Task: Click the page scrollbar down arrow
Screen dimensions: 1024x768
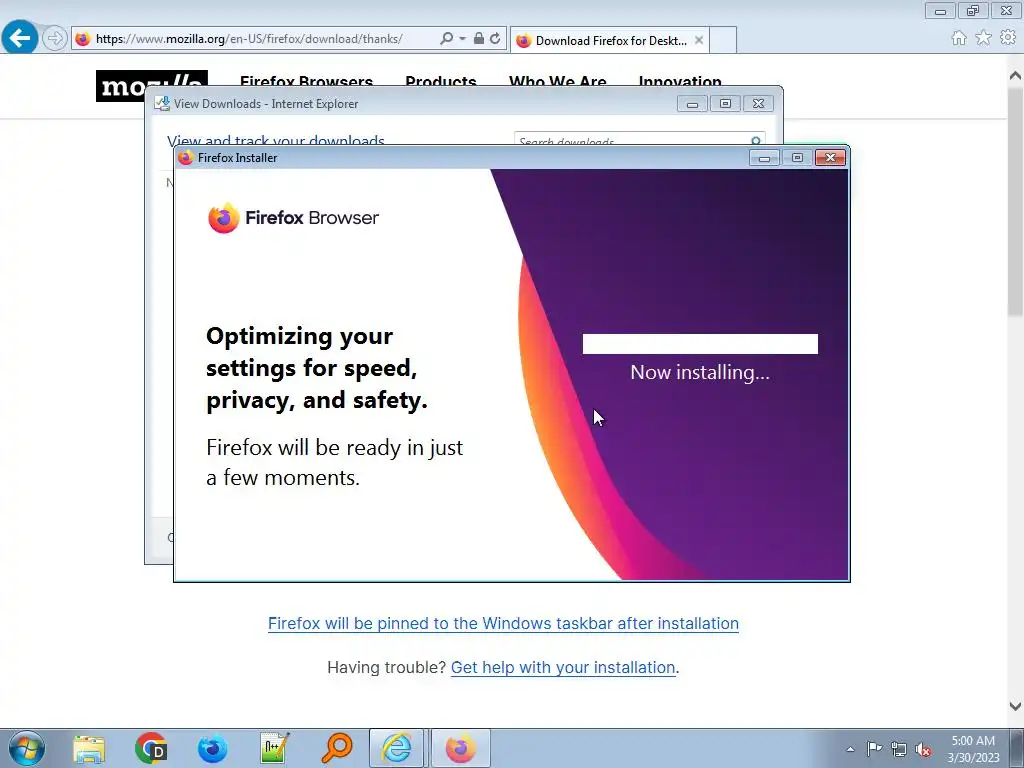Action: 1015,707
